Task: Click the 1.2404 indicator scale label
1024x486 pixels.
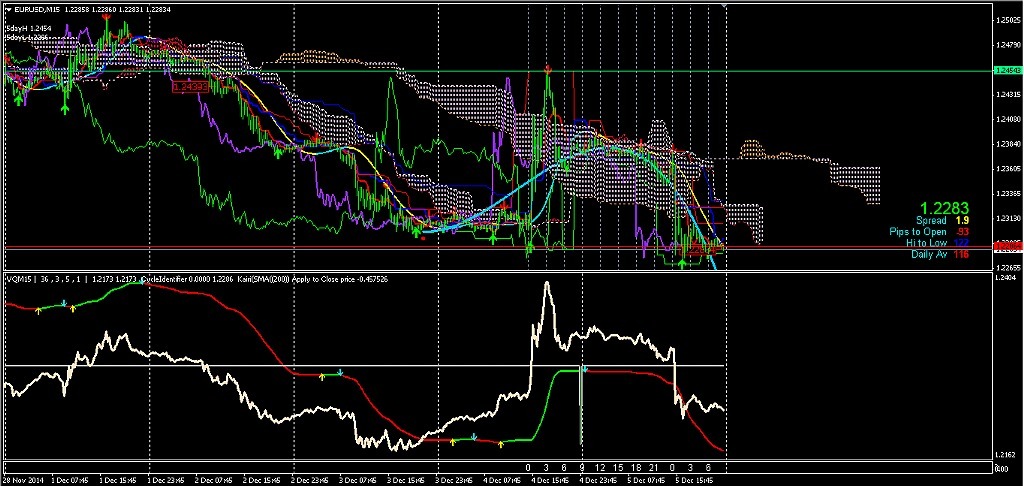Action: click(x=1008, y=280)
